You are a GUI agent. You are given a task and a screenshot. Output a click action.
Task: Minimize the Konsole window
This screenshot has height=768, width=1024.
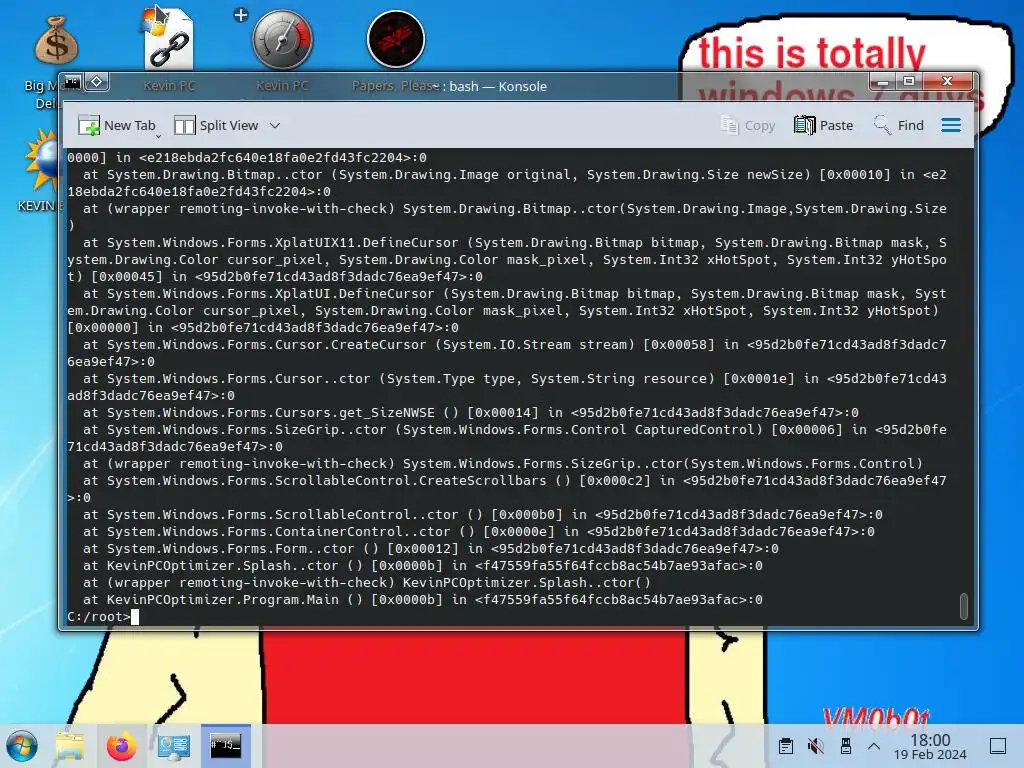pos(883,82)
